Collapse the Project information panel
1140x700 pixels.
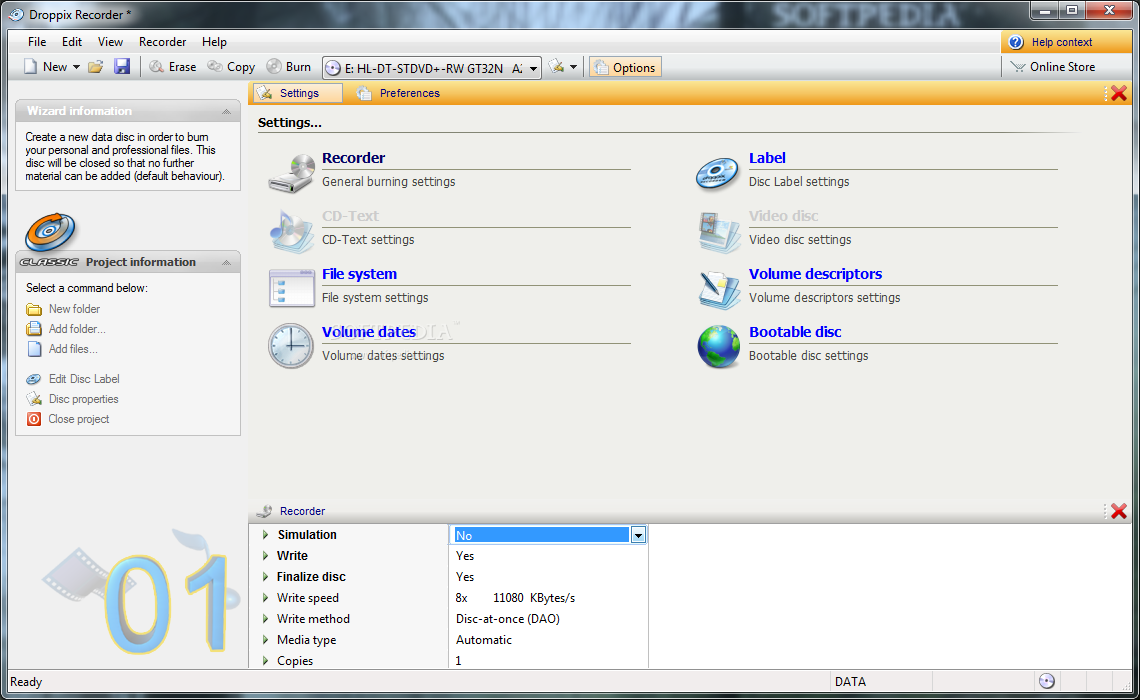(x=226, y=262)
